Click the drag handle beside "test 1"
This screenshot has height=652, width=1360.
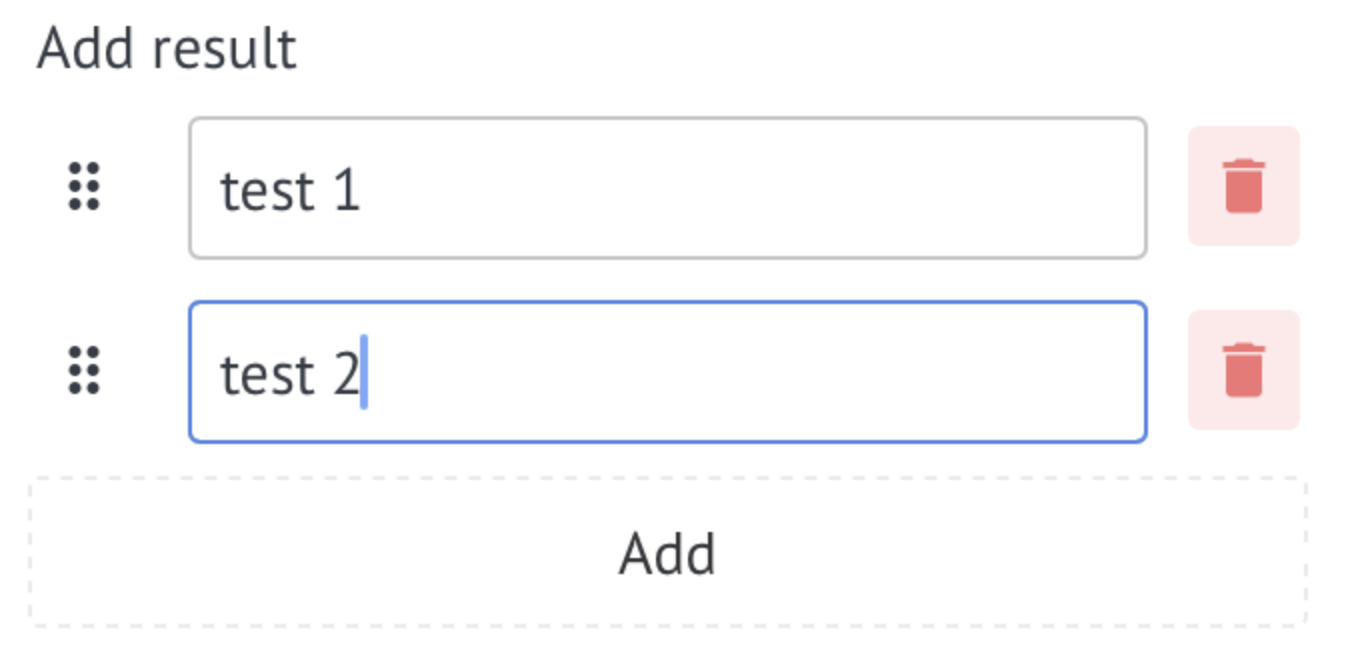tap(84, 186)
